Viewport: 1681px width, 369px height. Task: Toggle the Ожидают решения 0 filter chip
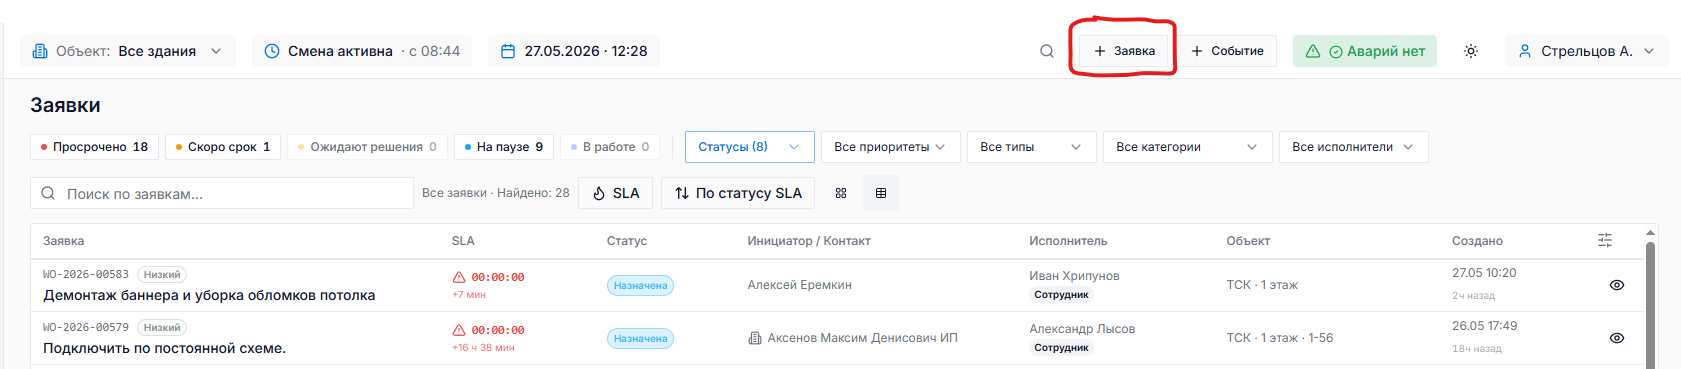click(x=367, y=147)
